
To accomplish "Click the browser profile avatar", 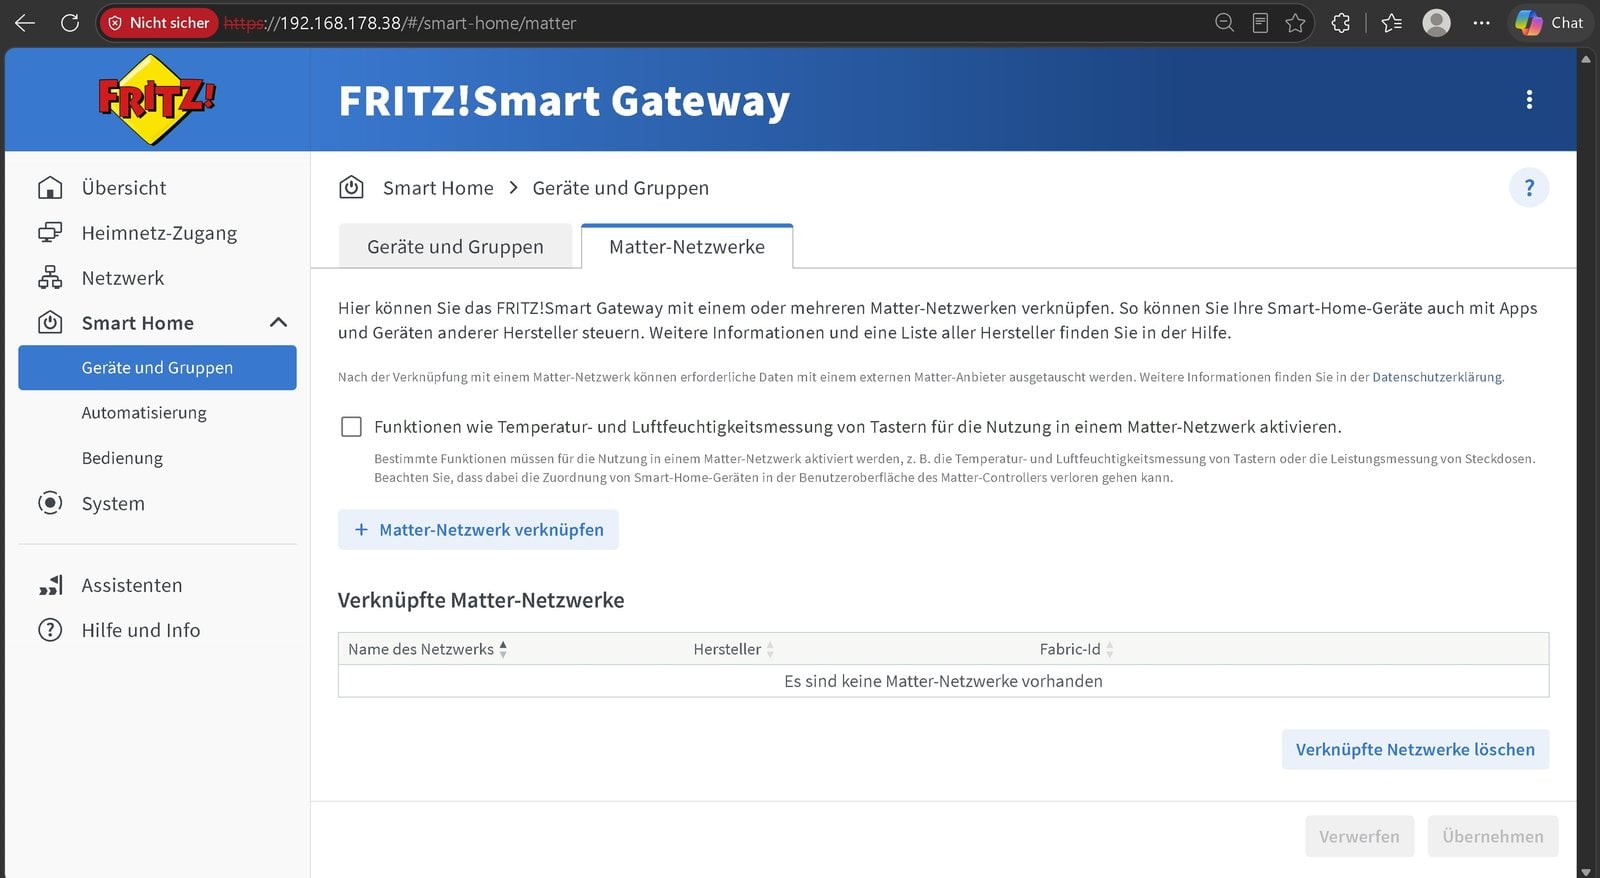I will [x=1437, y=22].
